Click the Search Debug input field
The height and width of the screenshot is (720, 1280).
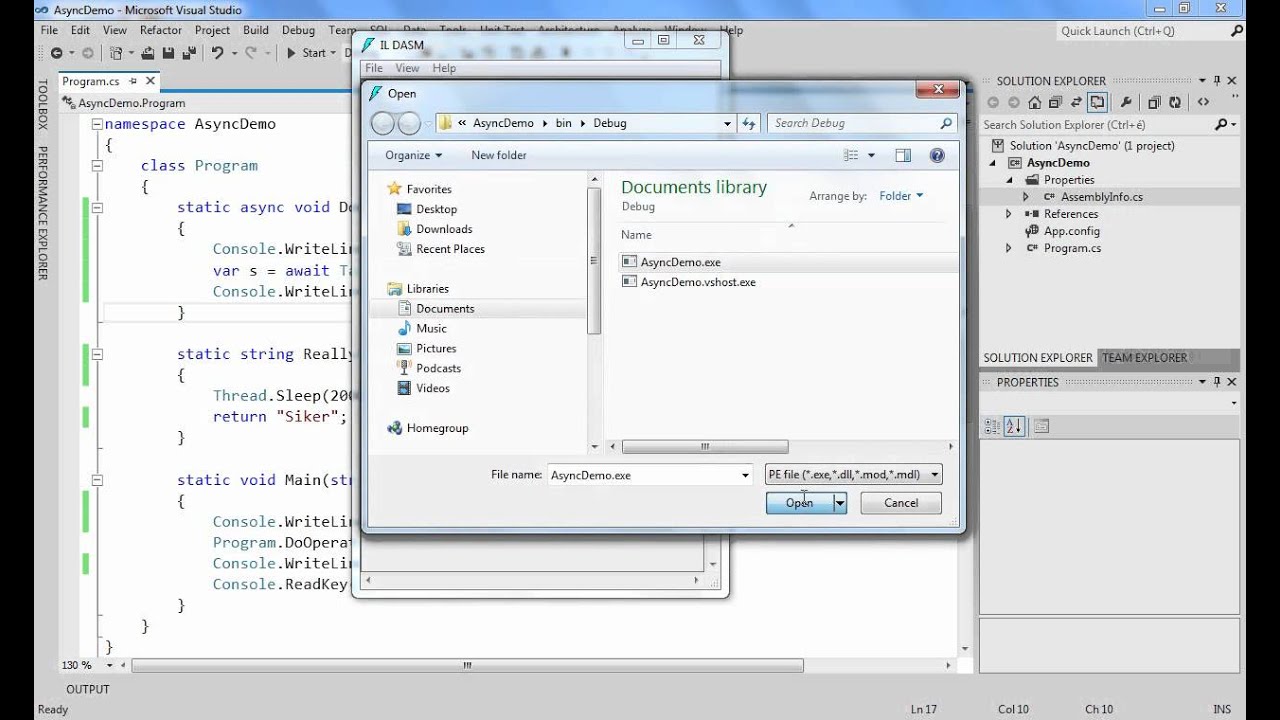coord(853,123)
